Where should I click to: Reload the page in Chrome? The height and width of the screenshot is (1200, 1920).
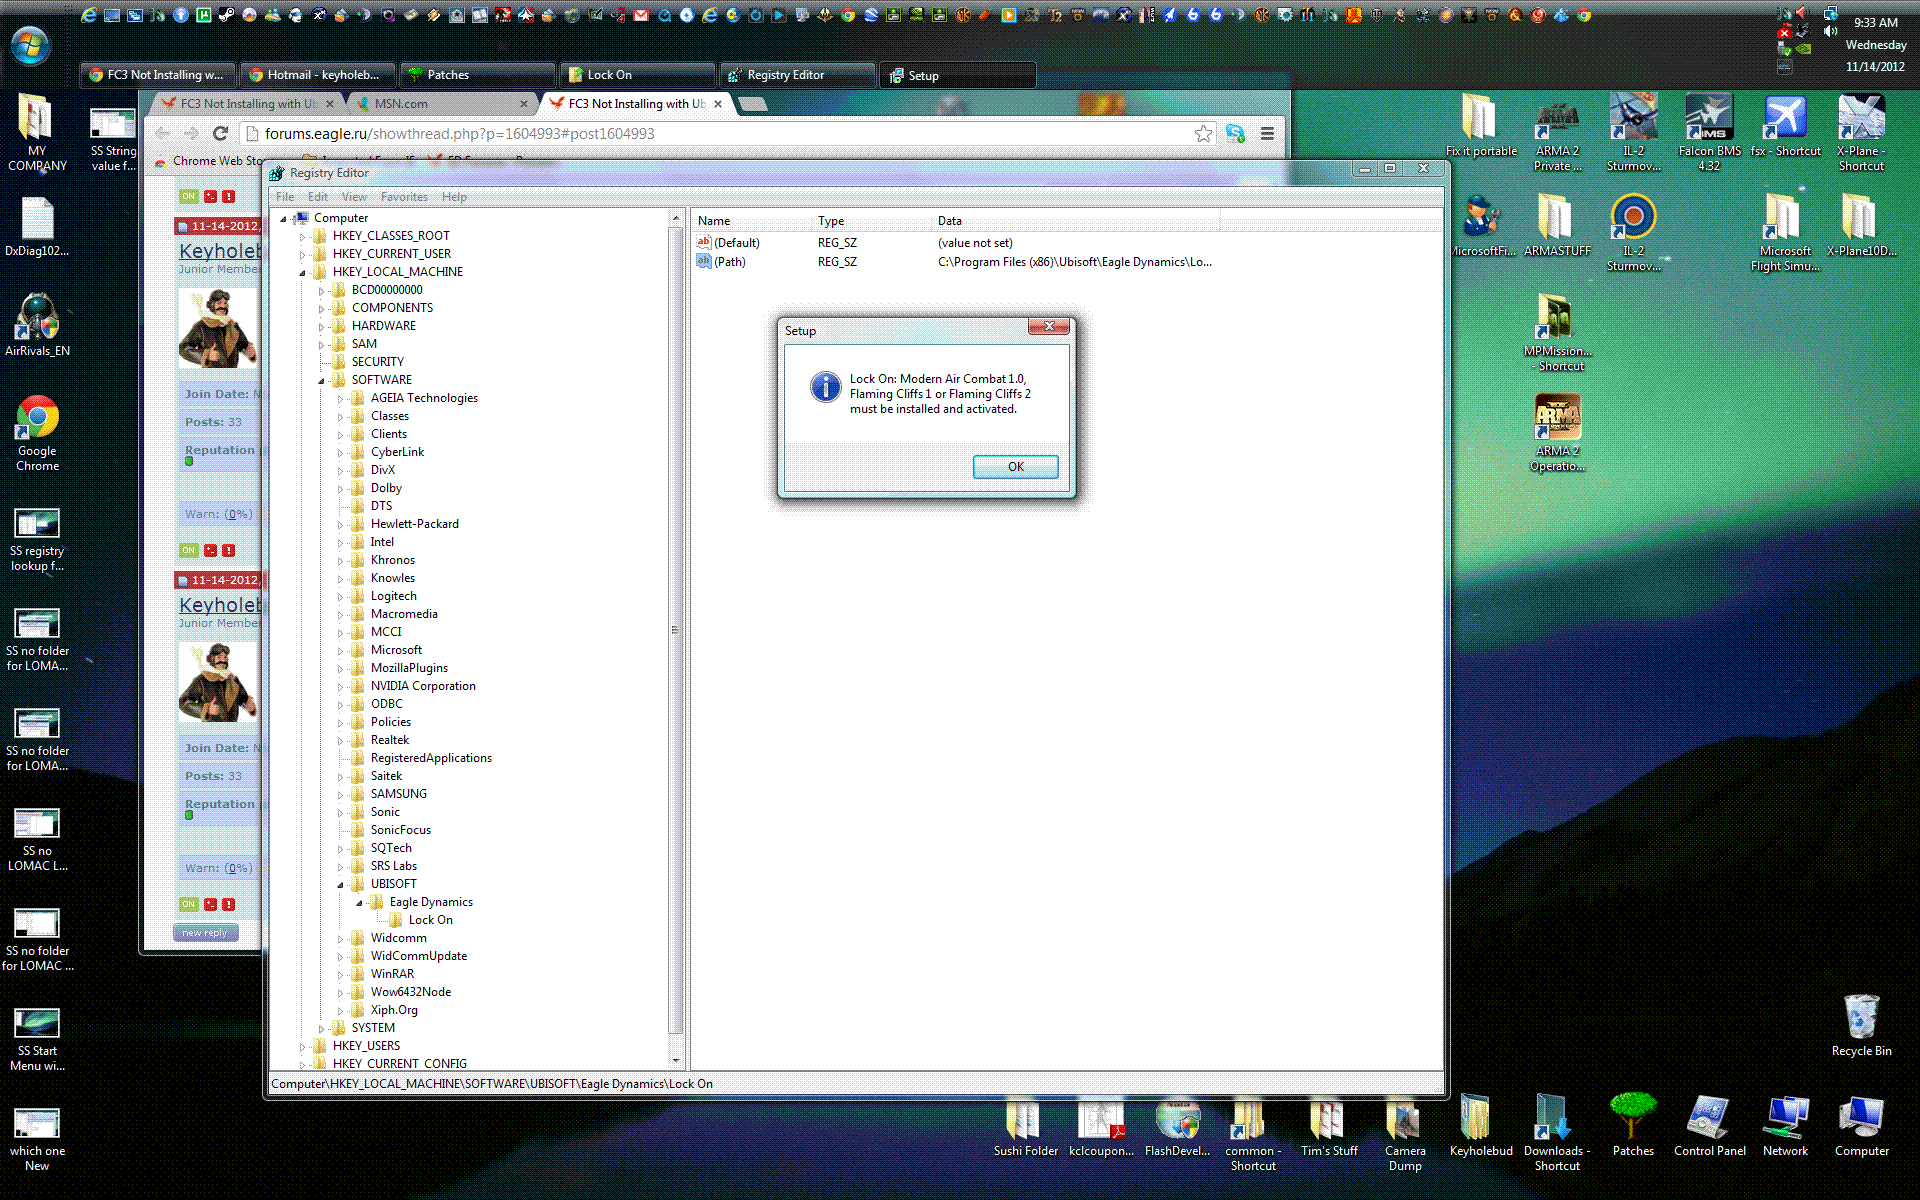220,134
